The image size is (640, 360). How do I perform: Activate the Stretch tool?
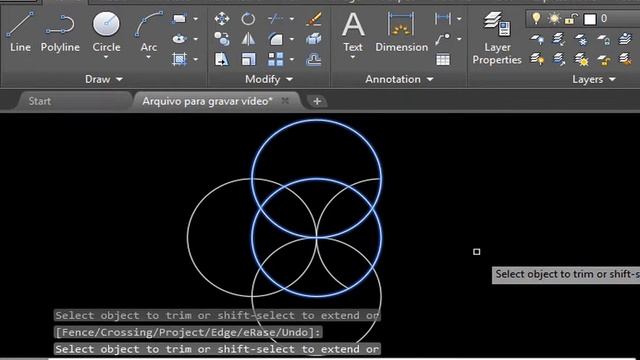click(222, 60)
